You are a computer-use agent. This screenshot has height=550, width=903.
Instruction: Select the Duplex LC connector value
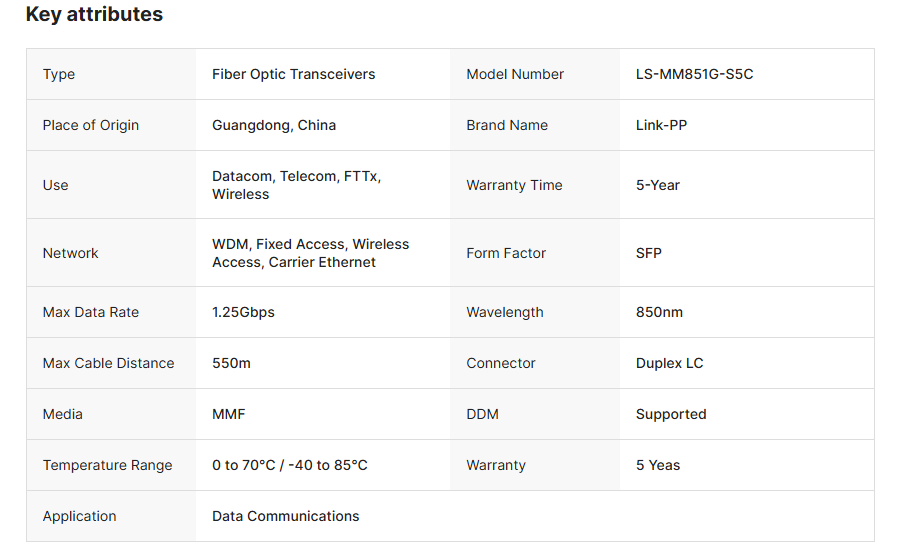[x=669, y=363]
